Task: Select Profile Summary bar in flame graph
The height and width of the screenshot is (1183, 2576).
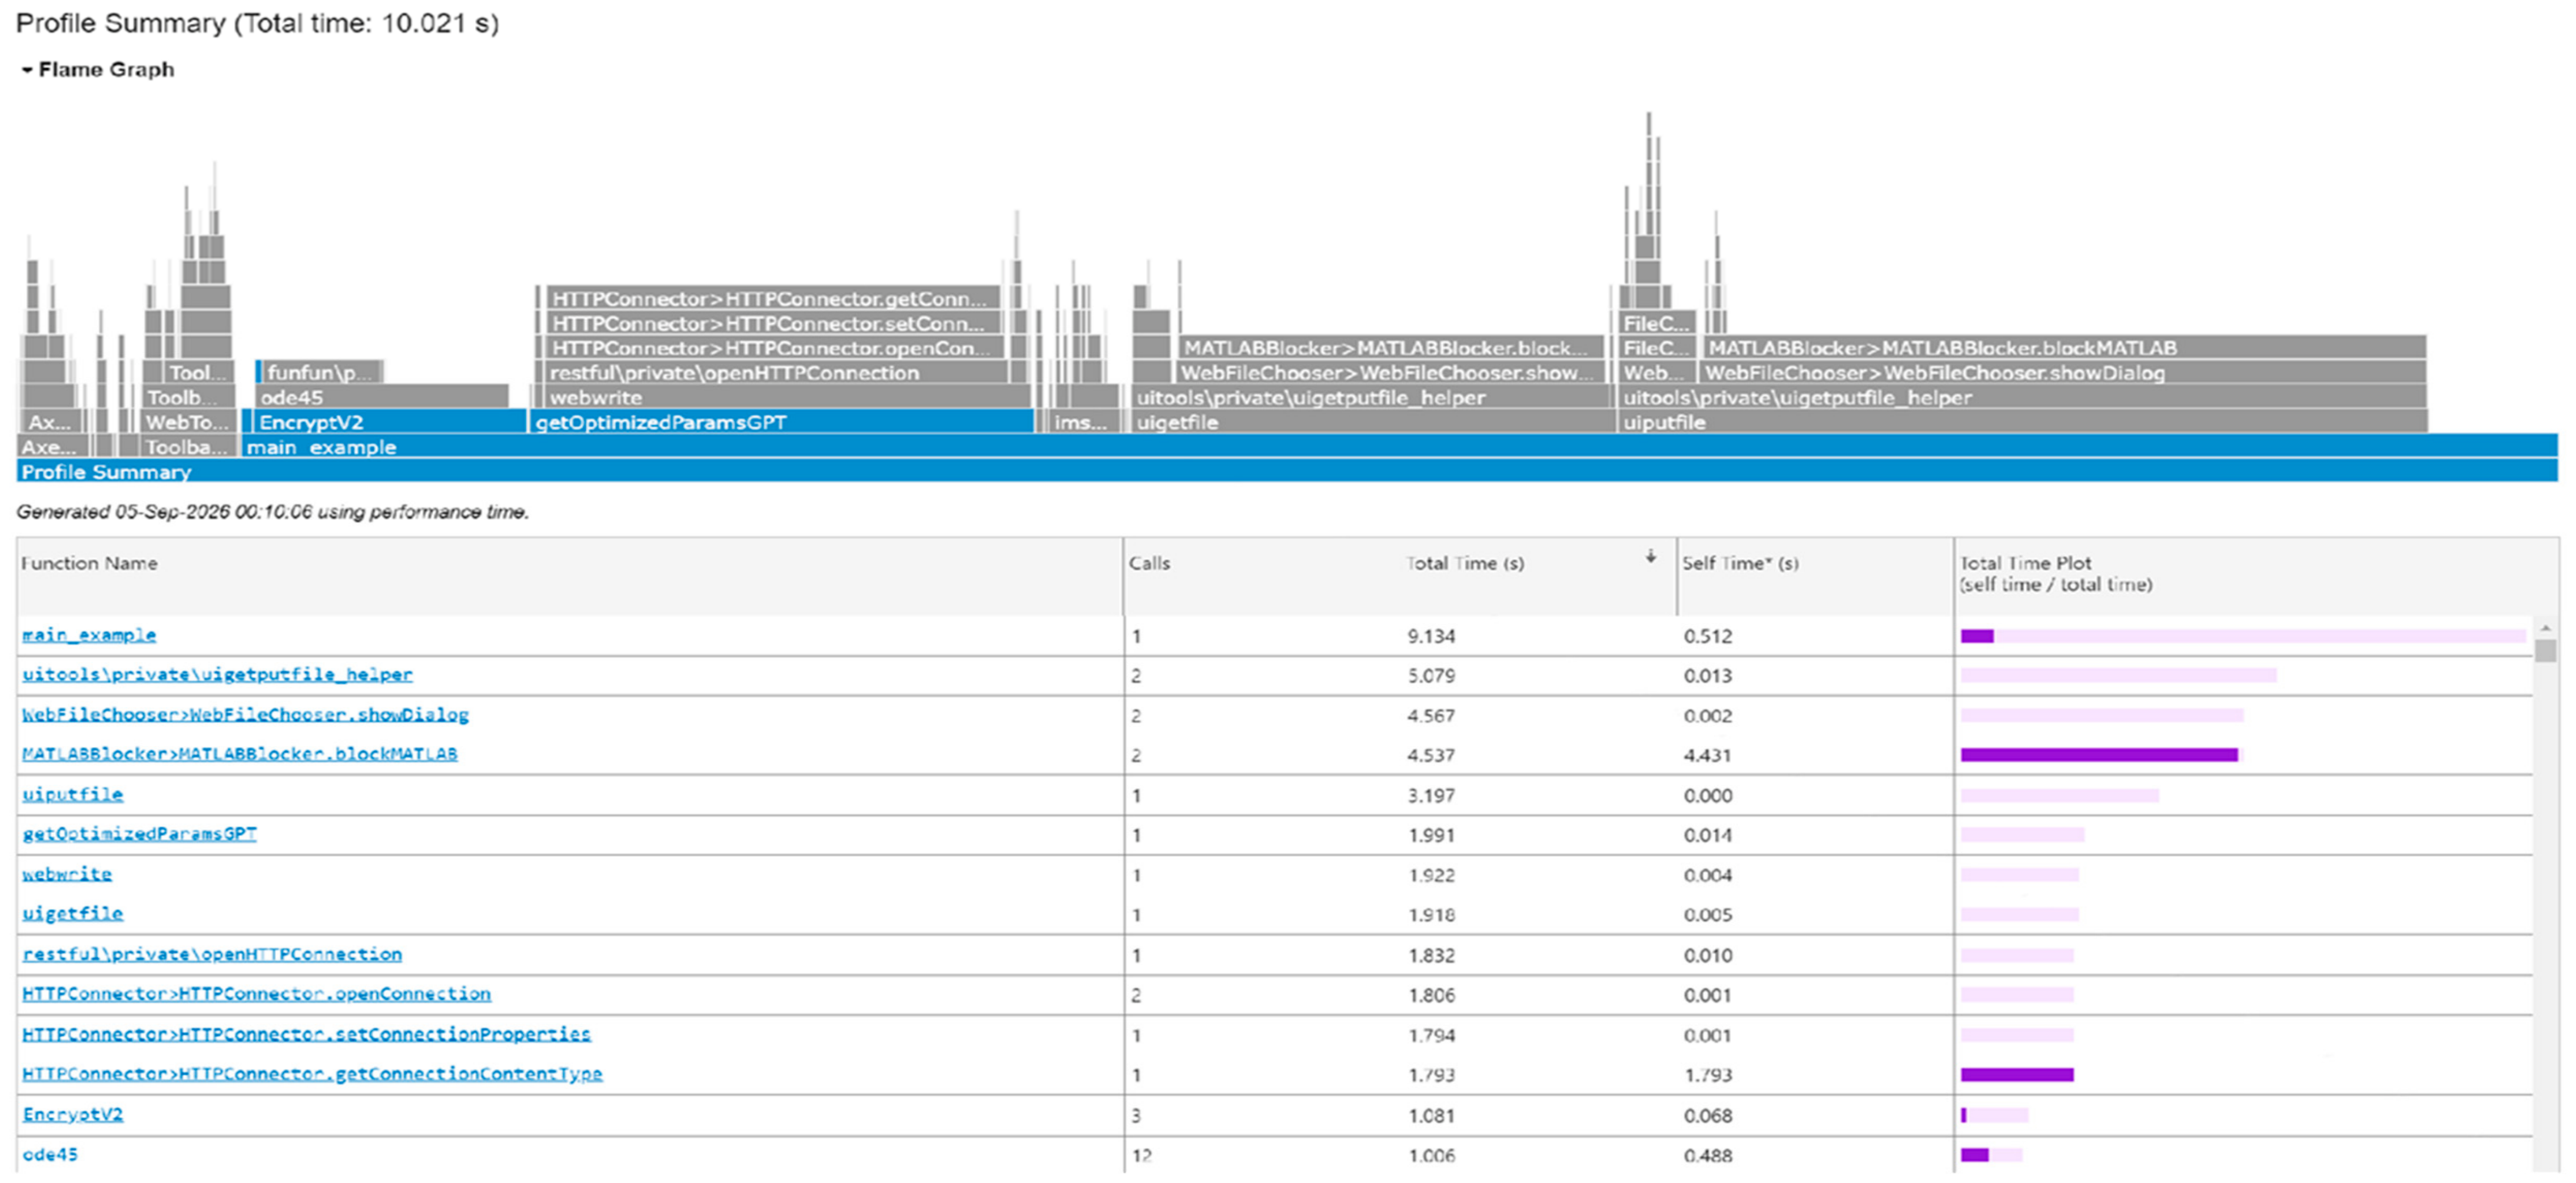Action: pos(1287,471)
